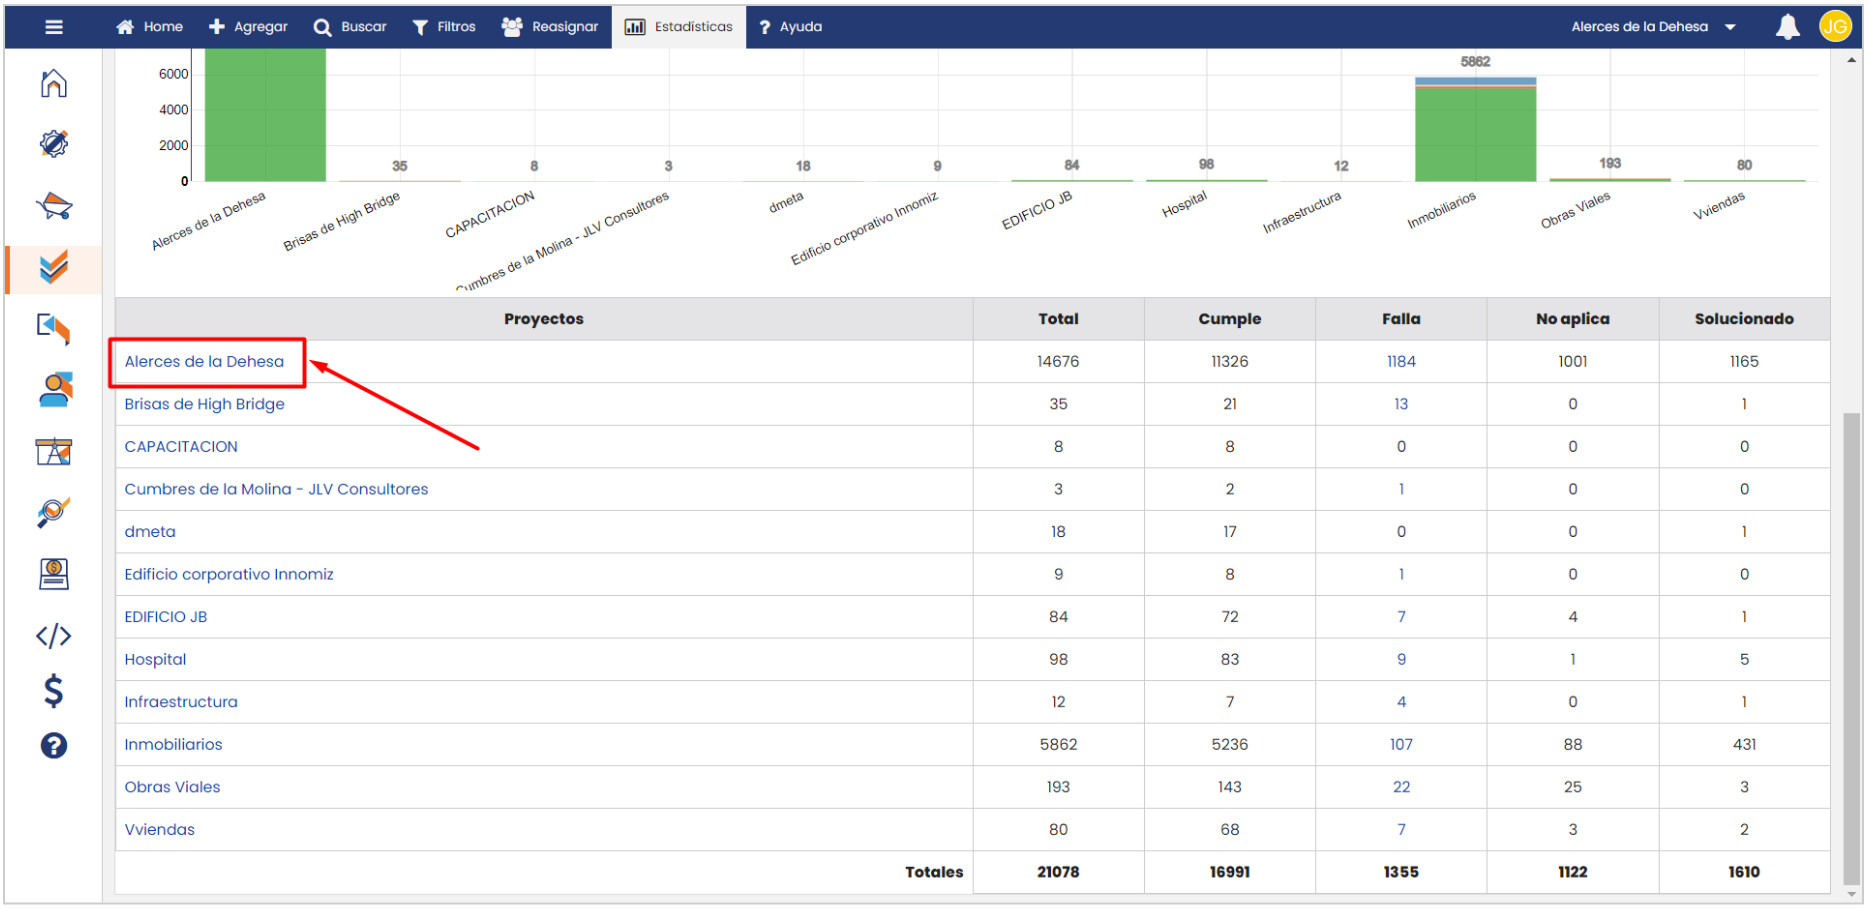The width and height of the screenshot is (1869, 909).
Task: Open the user with magnifier sidebar icon
Action: click(x=54, y=390)
